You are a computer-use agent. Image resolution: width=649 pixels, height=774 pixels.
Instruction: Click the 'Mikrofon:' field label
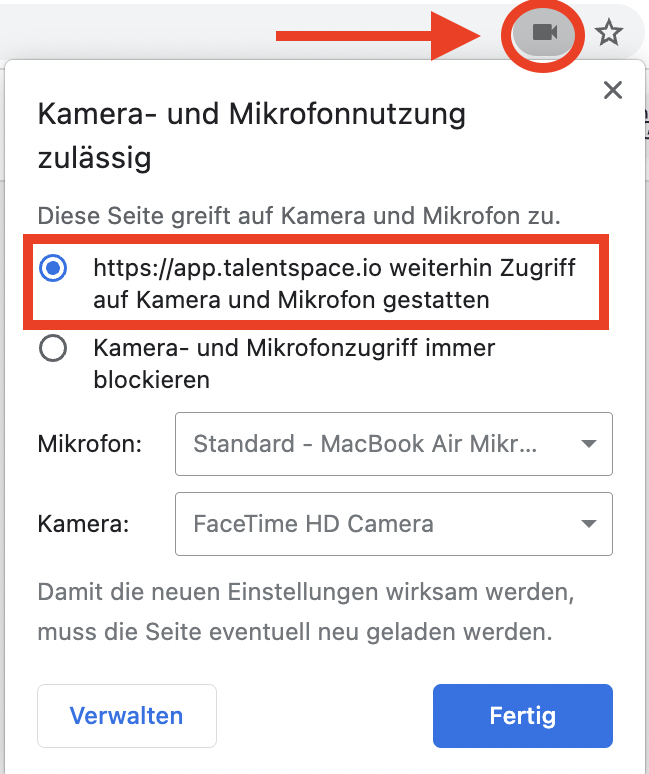[x=90, y=444]
